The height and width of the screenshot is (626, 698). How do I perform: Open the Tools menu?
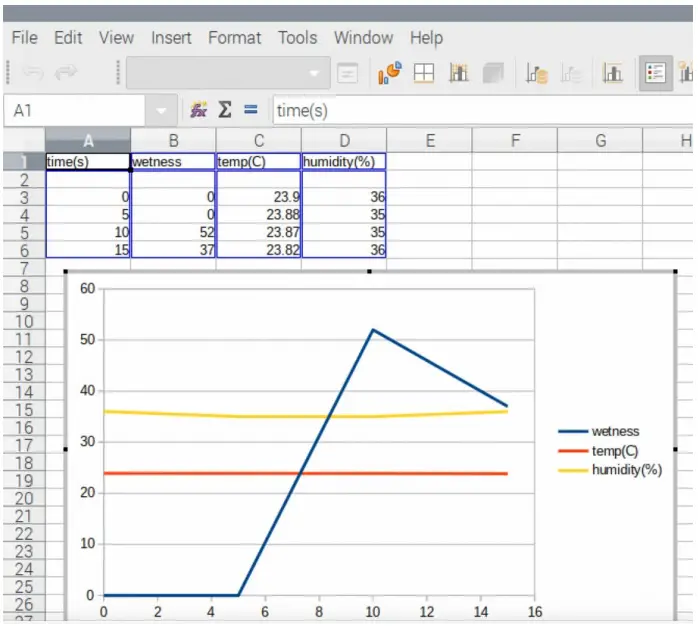pos(298,38)
